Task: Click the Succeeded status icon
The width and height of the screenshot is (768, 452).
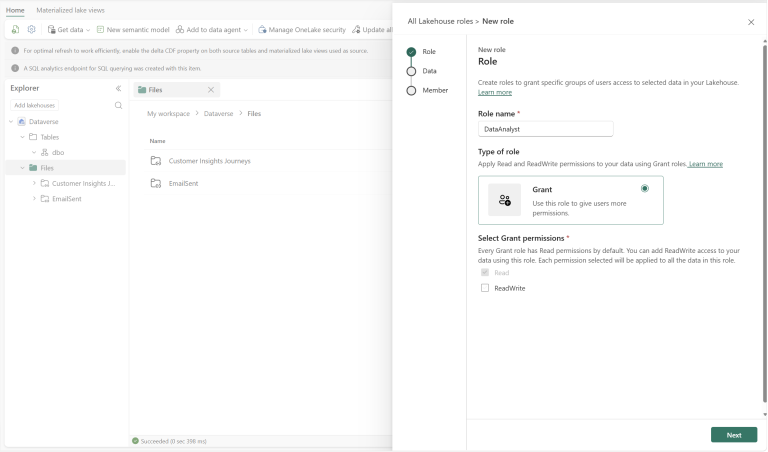Action: 136,441
